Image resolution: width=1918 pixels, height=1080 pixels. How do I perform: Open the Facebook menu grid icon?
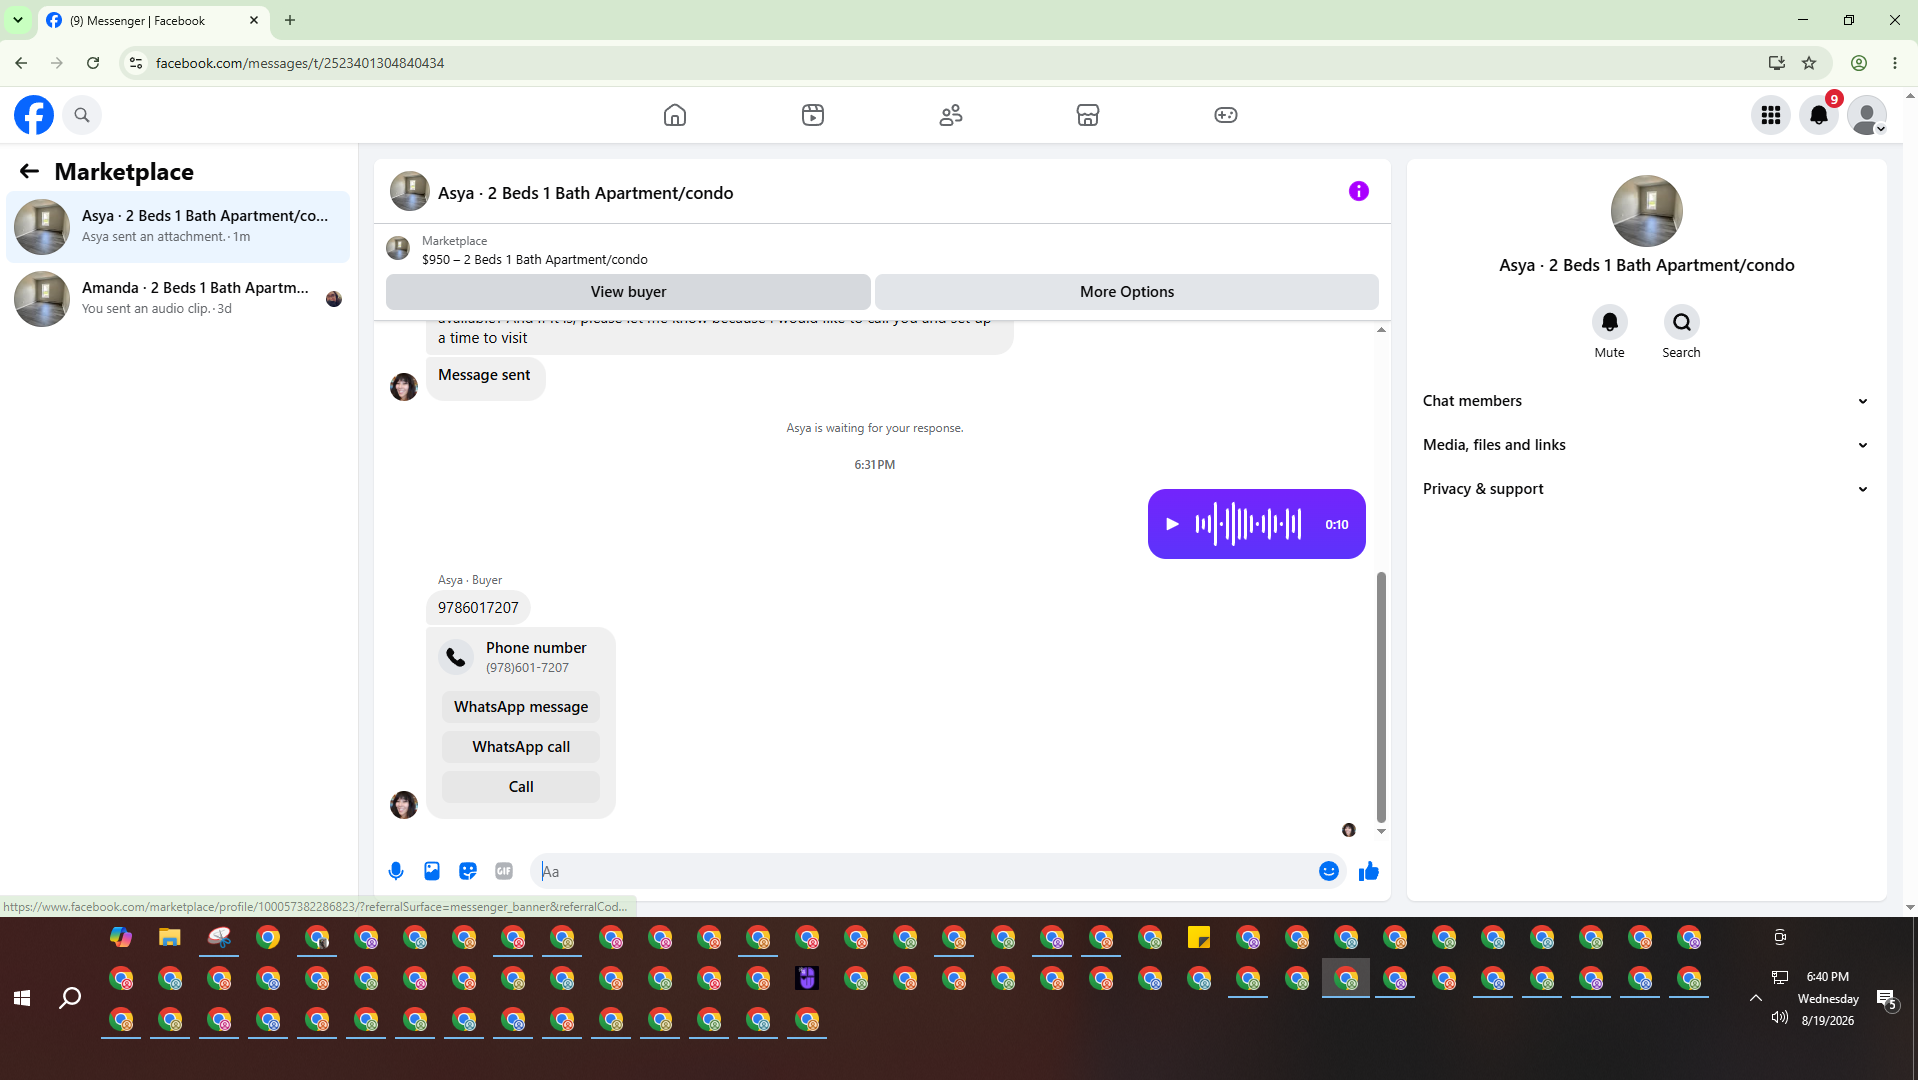click(1771, 115)
